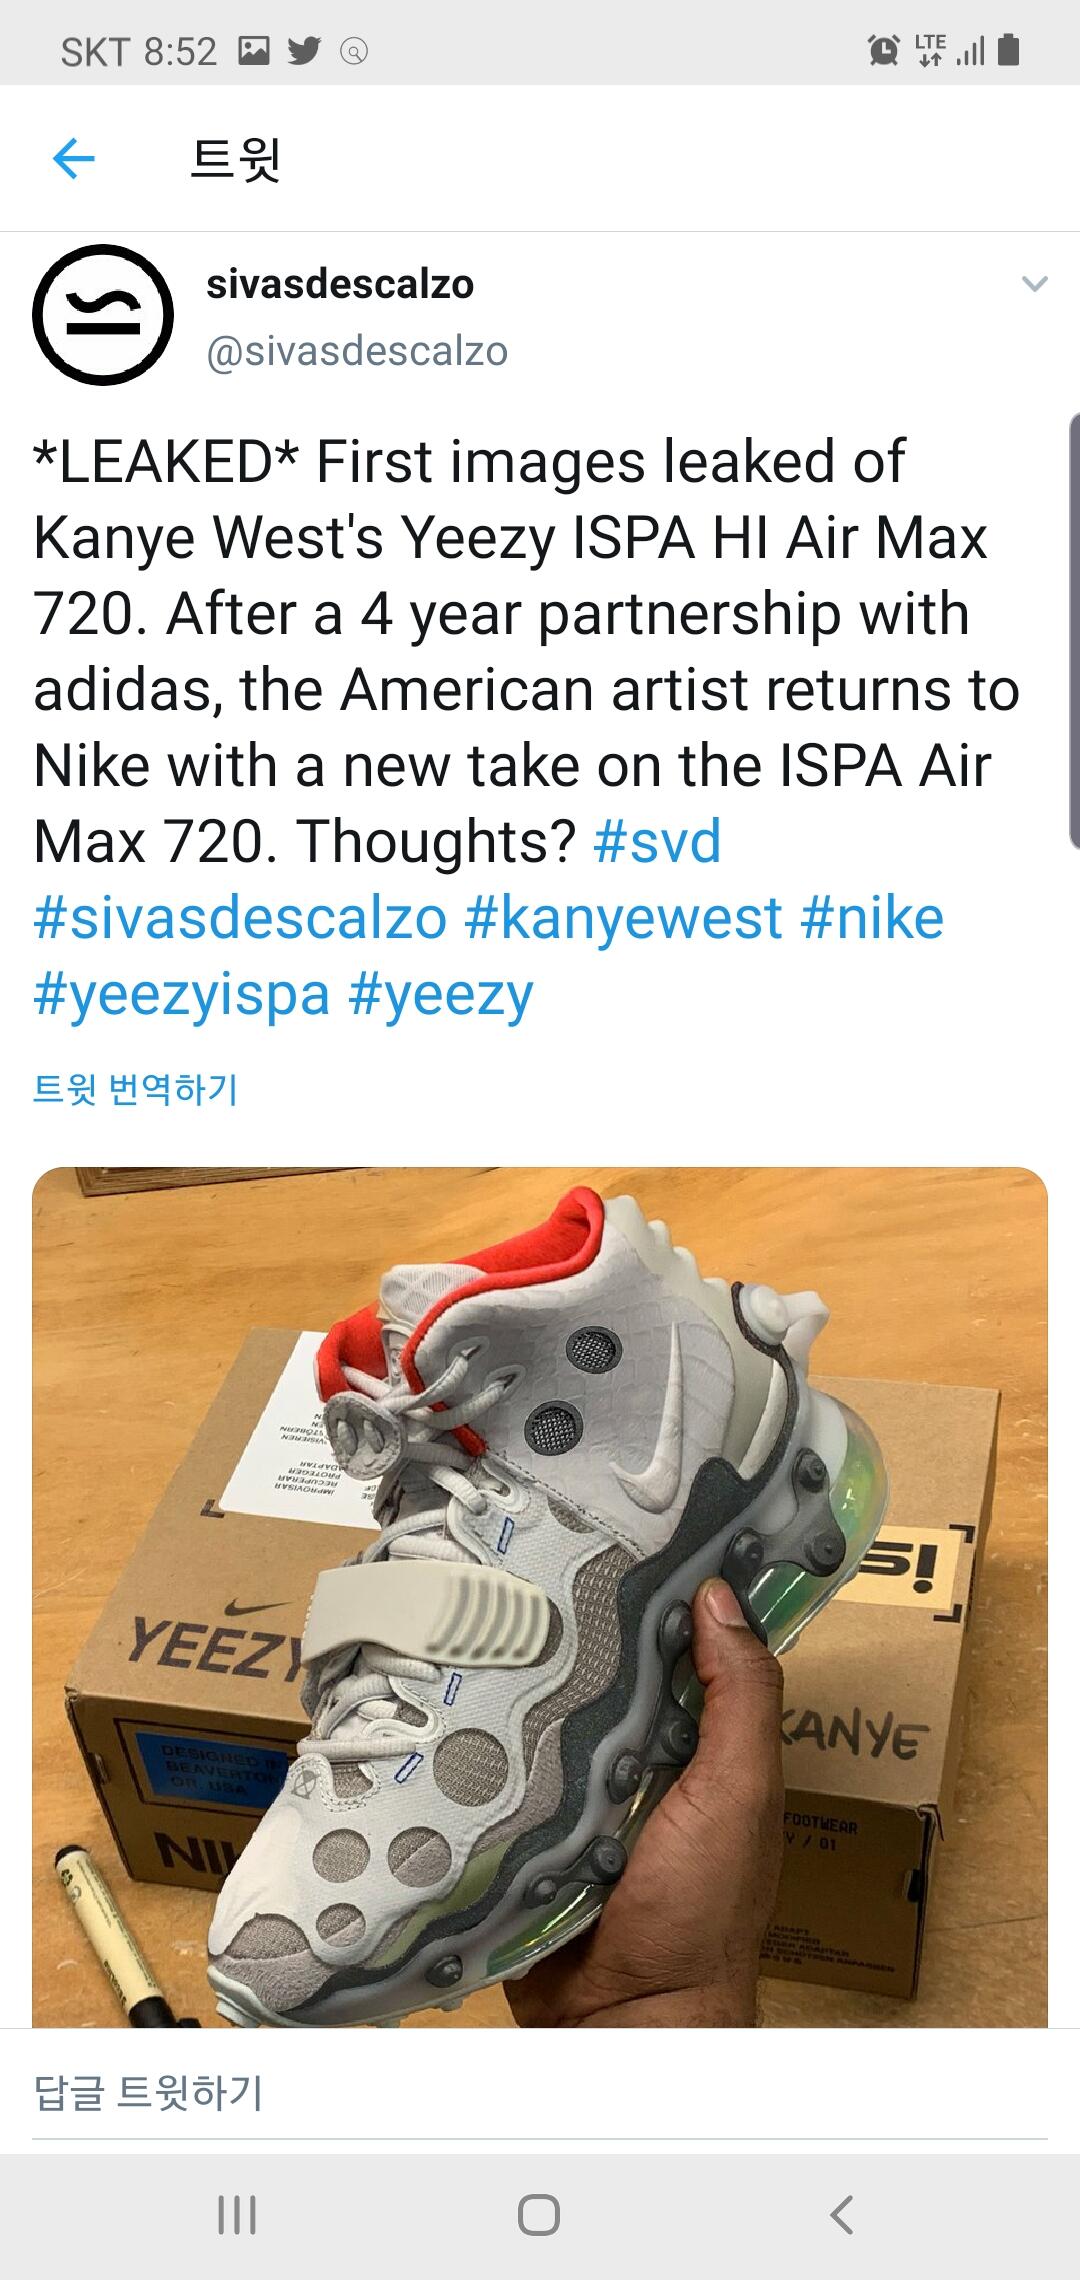Open the #sivasdescalzo hashtag
The image size is (1080, 2280).
click(x=240, y=917)
